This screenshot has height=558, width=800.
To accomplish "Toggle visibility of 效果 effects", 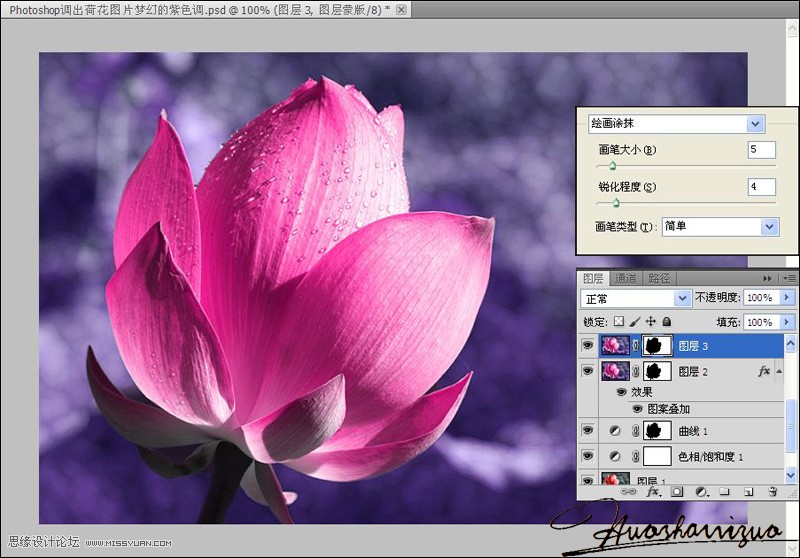I will [621, 392].
